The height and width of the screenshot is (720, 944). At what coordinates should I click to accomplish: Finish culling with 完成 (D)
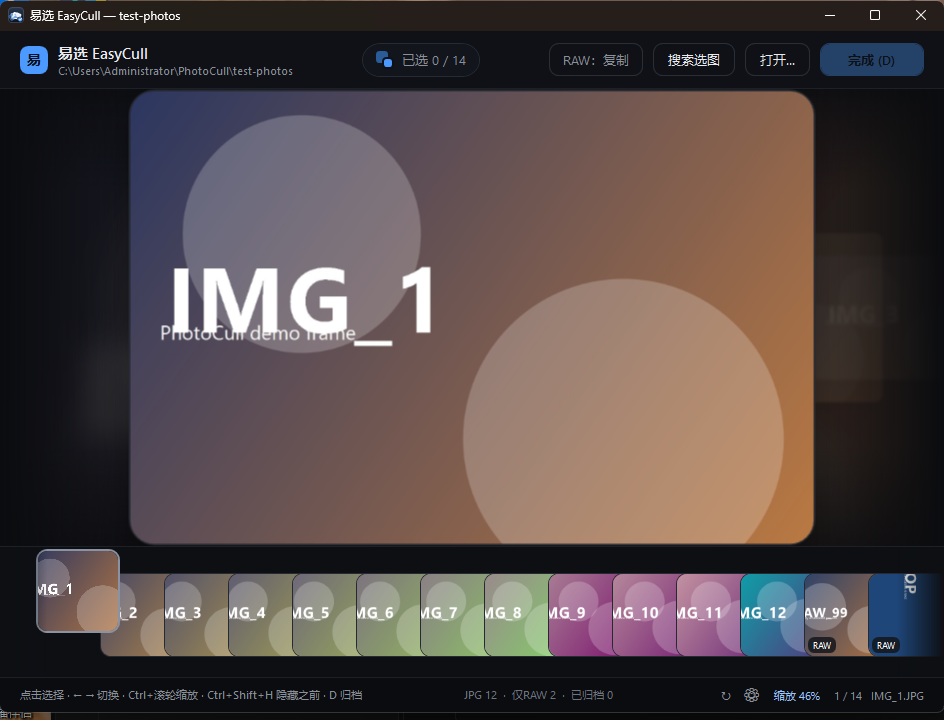pos(871,60)
